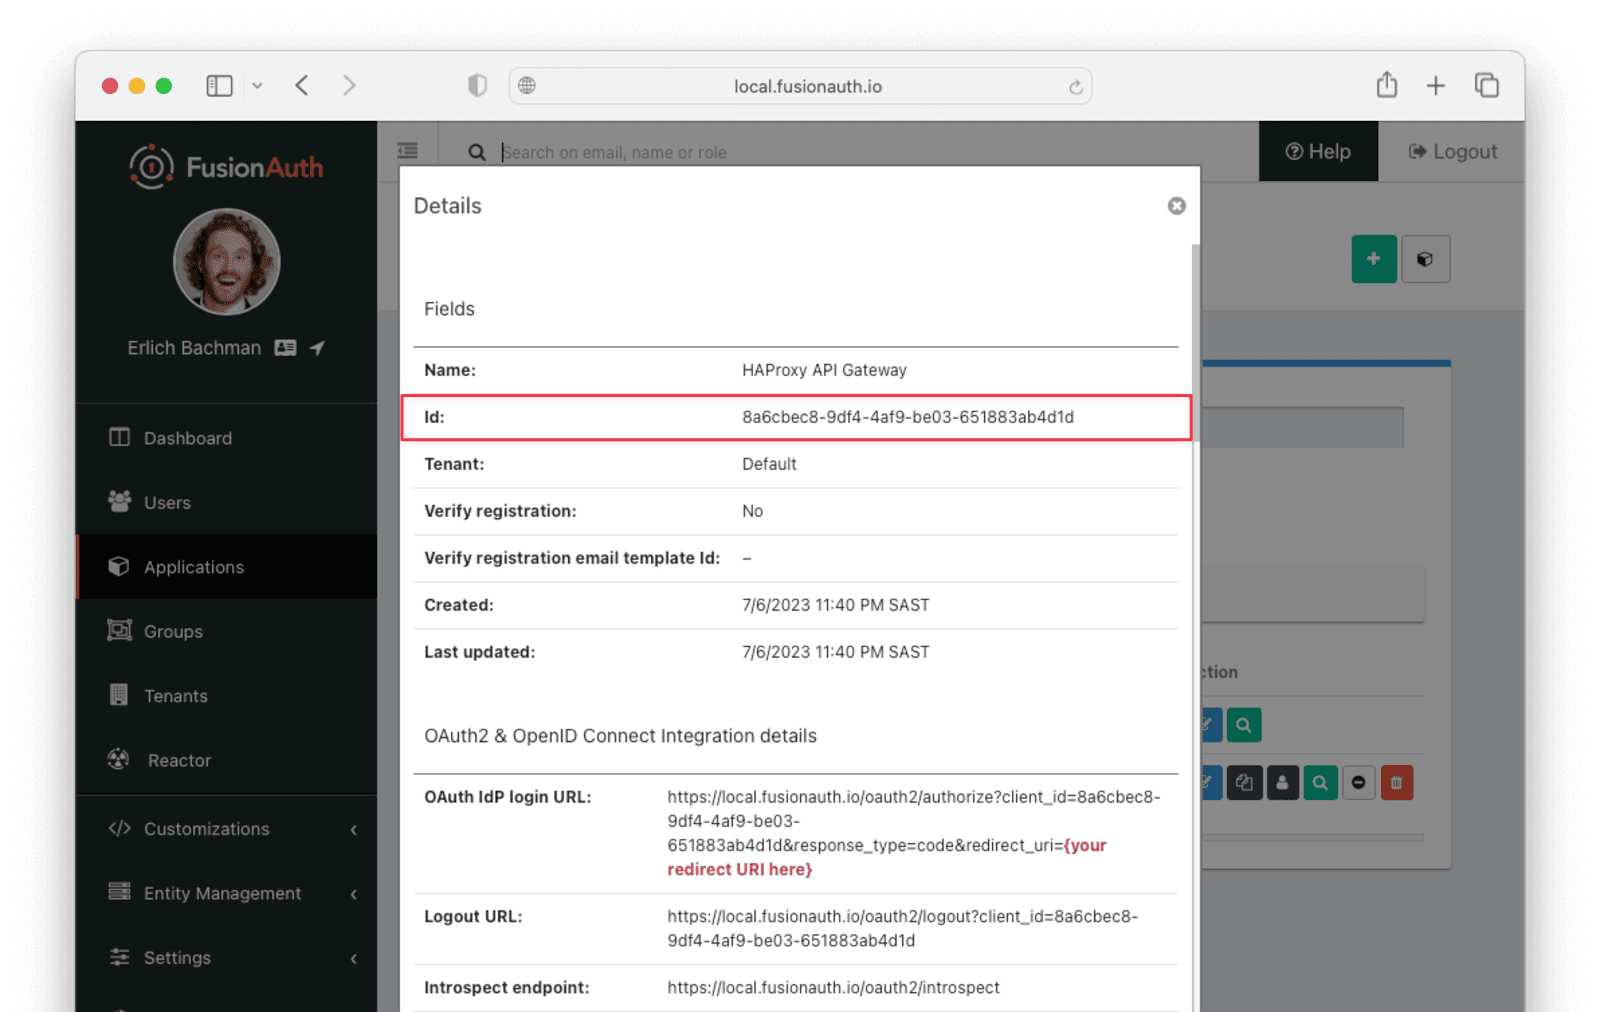Expand the Customizations menu

226,829
